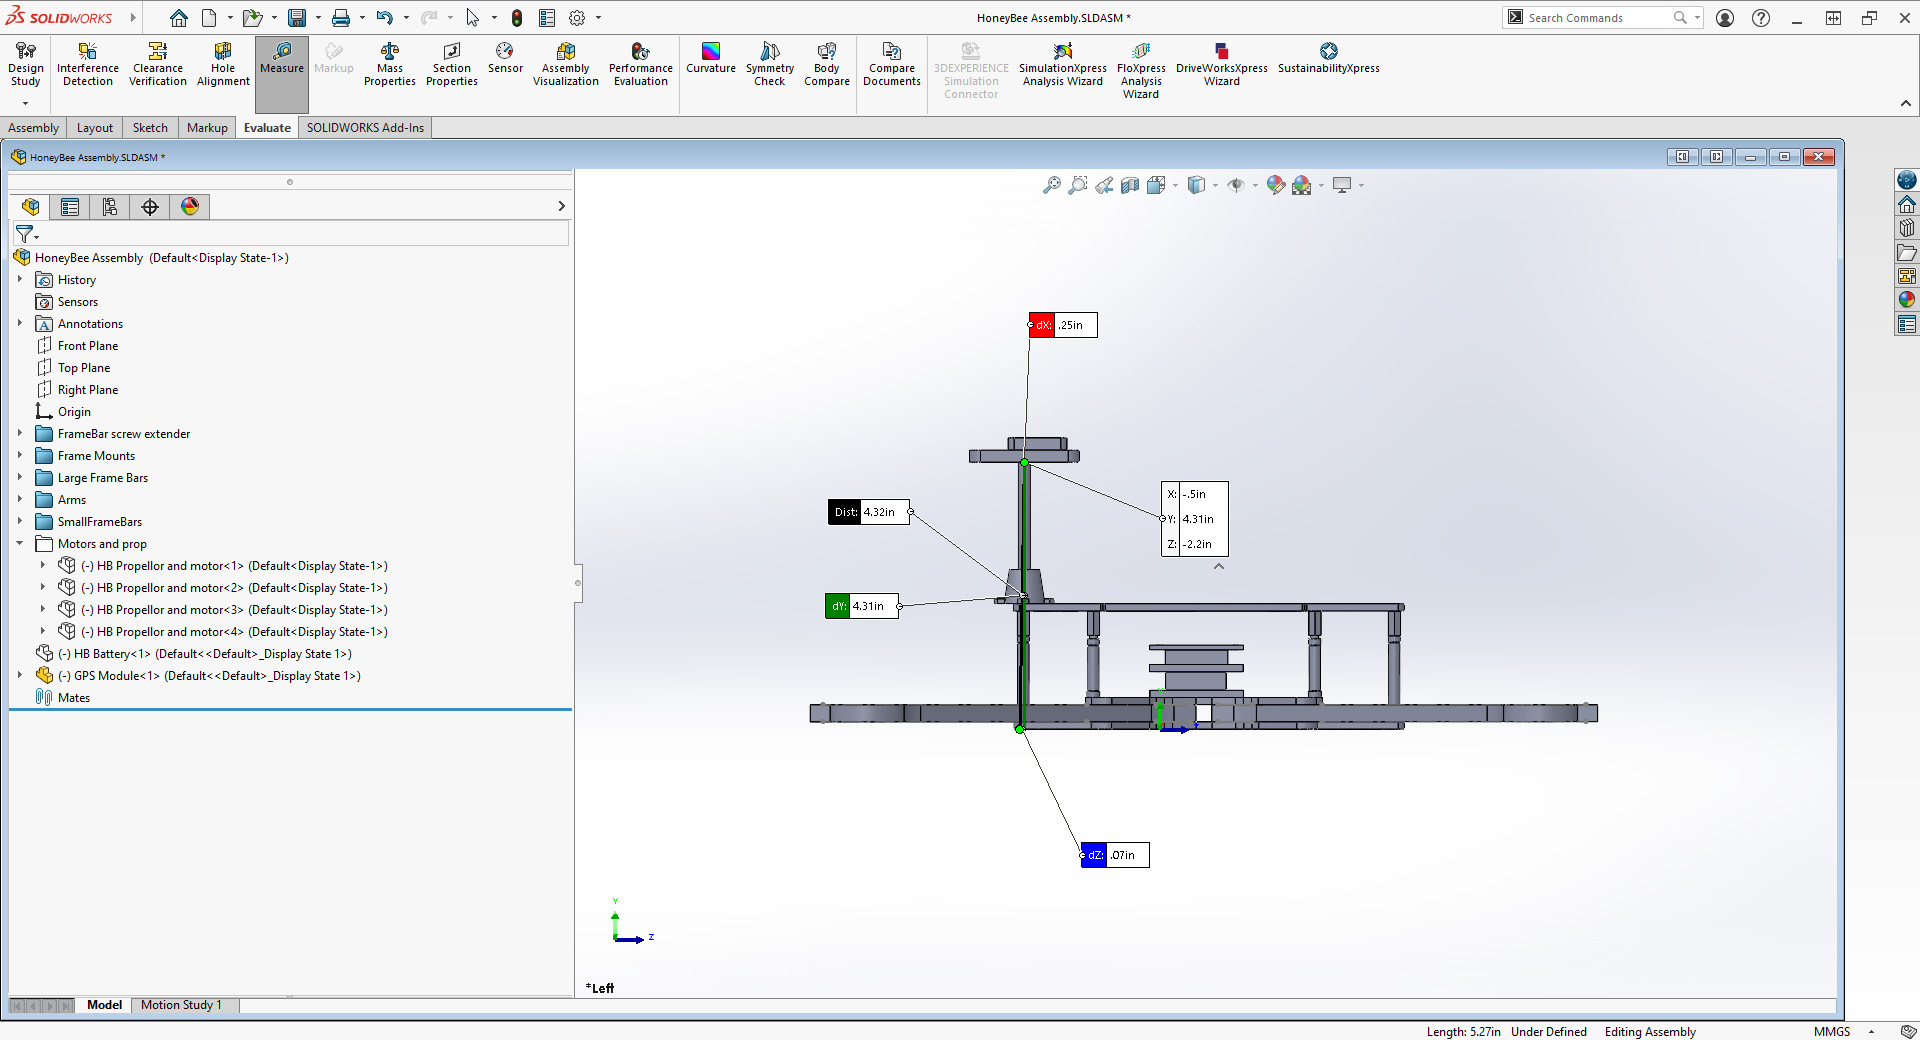Launch the Clearance Verification tool
This screenshot has width=1920, height=1040.
(x=157, y=64)
